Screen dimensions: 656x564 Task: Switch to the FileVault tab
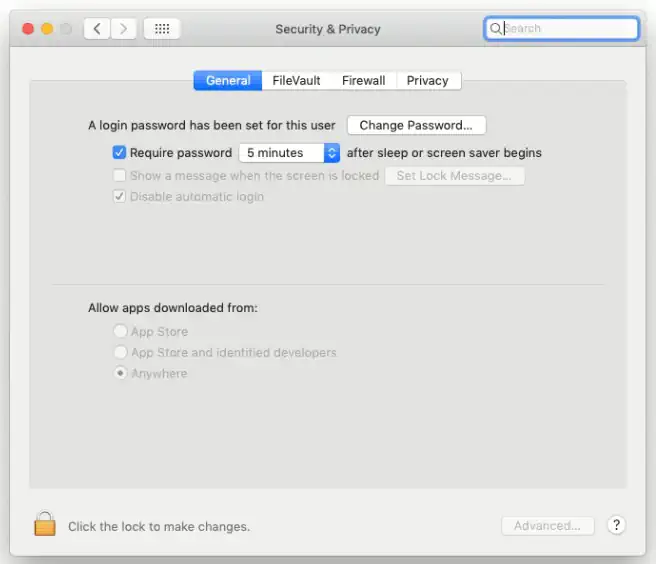pyautogui.click(x=297, y=80)
